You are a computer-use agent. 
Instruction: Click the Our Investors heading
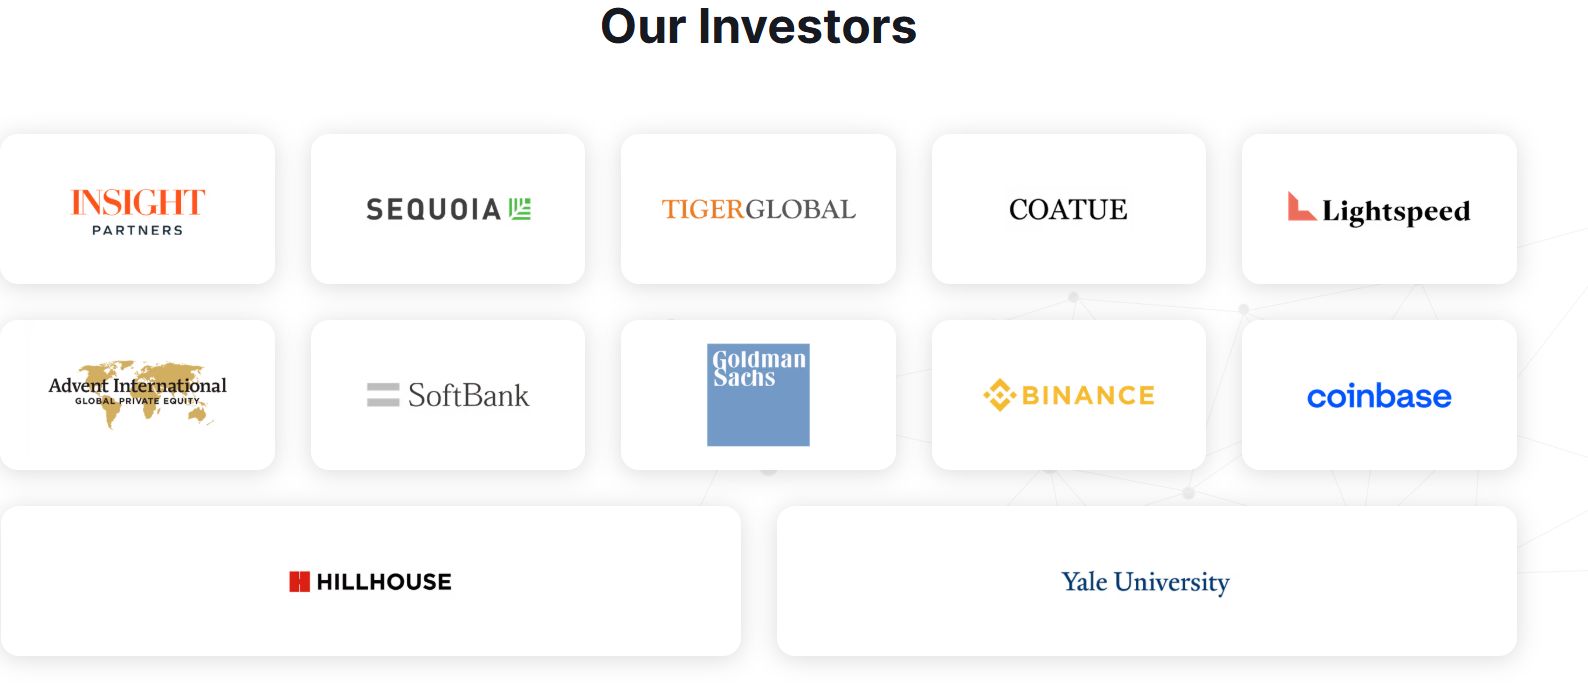tap(758, 26)
